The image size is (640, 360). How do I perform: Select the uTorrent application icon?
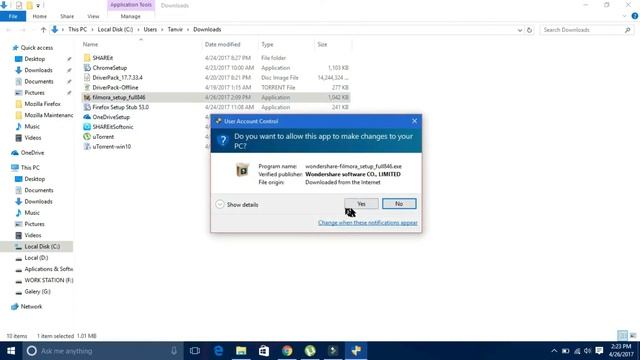click(x=87, y=137)
